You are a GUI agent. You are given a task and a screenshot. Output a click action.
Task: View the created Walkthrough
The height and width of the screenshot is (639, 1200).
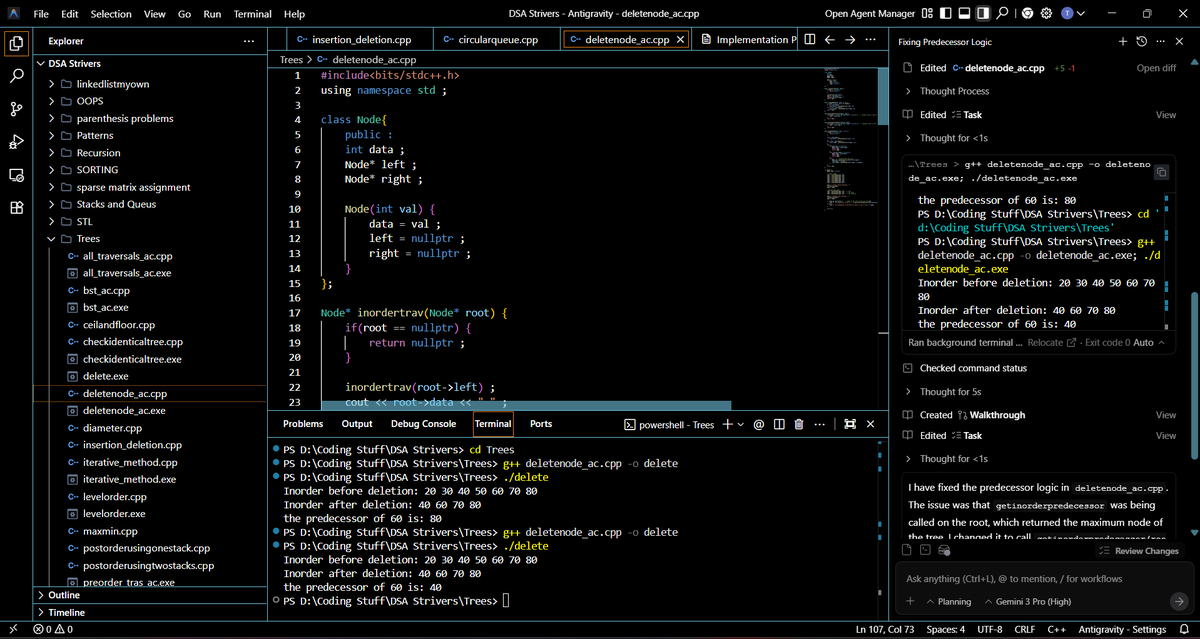click(1166, 414)
